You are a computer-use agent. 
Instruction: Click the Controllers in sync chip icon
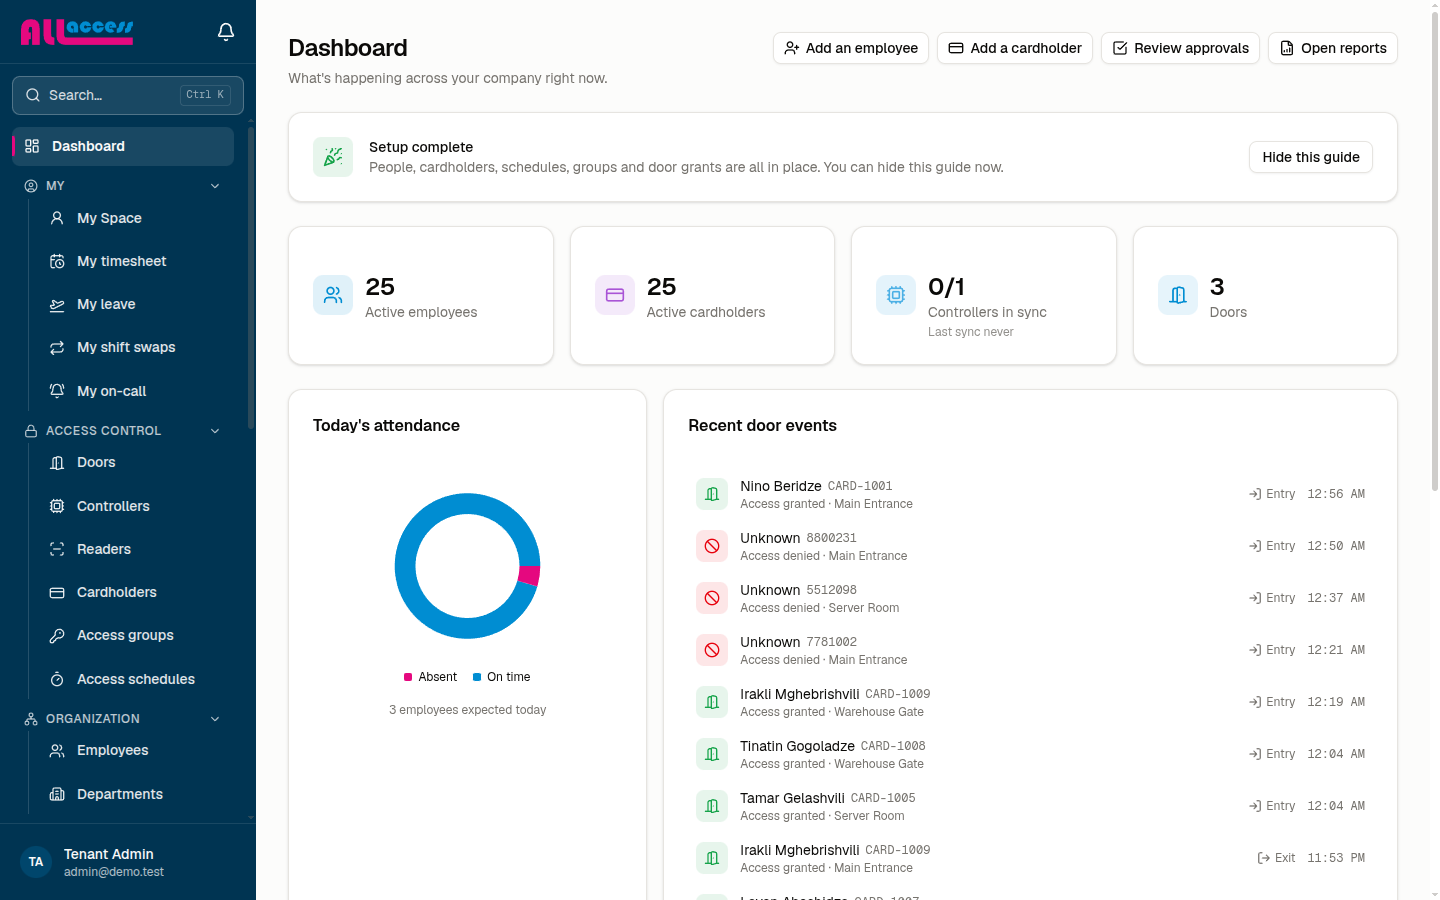point(896,295)
